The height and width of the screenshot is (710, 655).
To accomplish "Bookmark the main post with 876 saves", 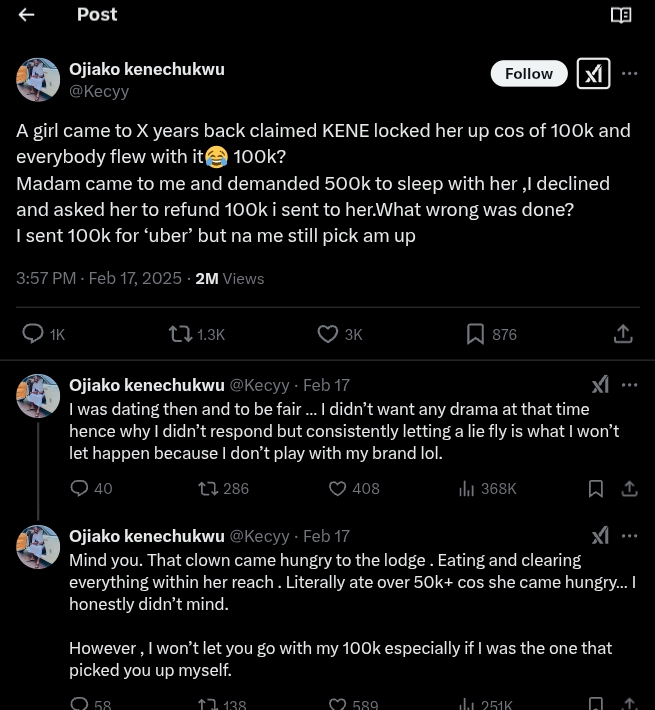I will [x=476, y=334].
